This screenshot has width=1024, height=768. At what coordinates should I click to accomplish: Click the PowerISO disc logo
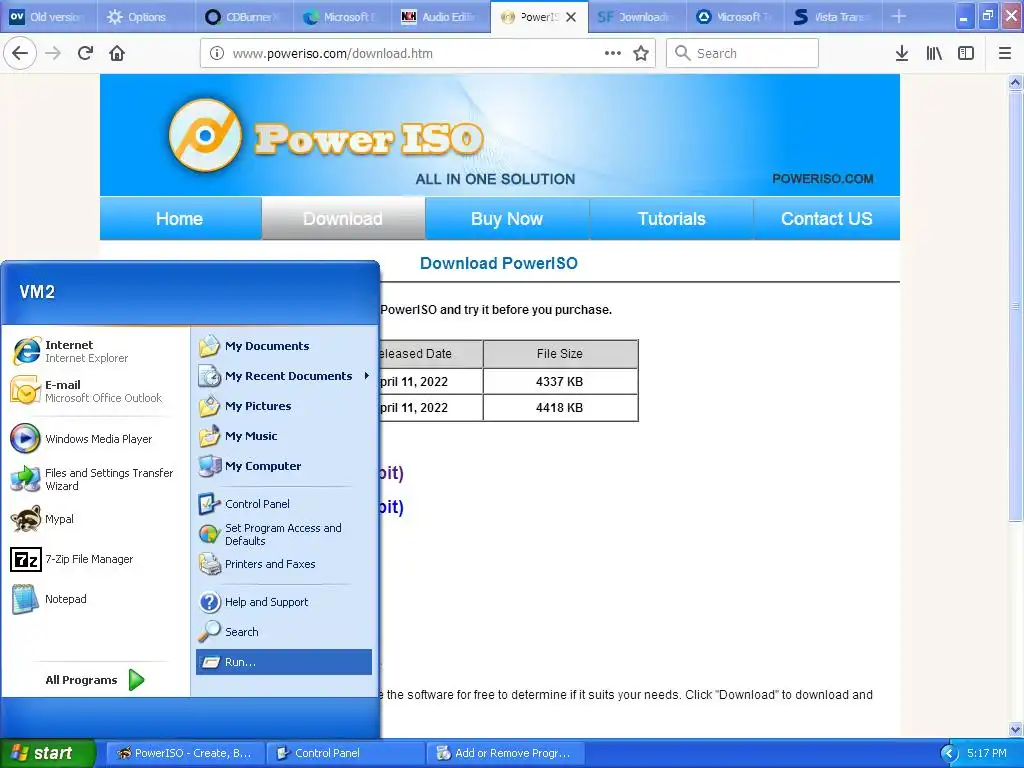[x=205, y=135]
